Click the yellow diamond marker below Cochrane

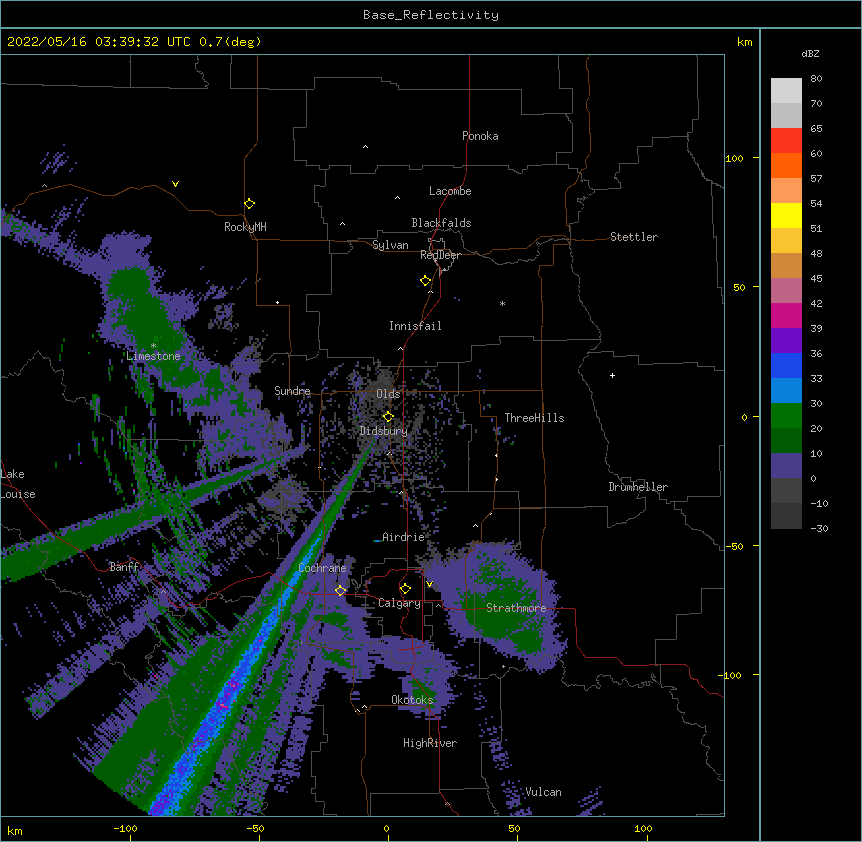pos(340,590)
